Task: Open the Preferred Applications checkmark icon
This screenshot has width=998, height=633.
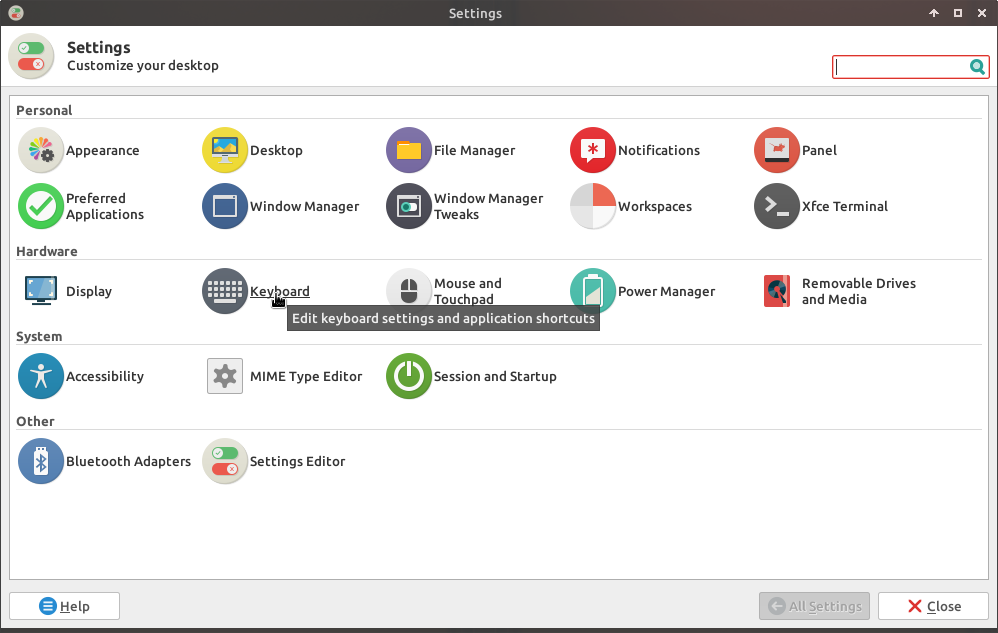Action: (x=41, y=206)
